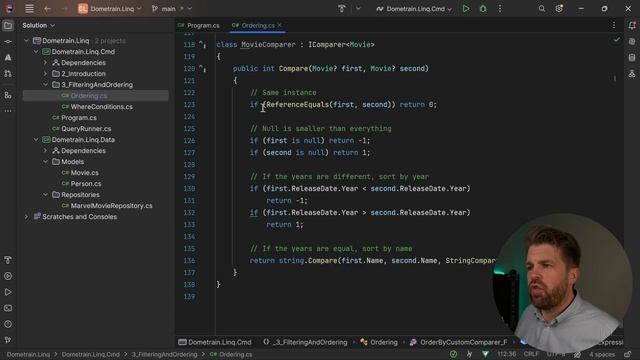The width and height of the screenshot is (640, 360).
Task: Open the Solution view selector dropdown
Action: pos(38,25)
